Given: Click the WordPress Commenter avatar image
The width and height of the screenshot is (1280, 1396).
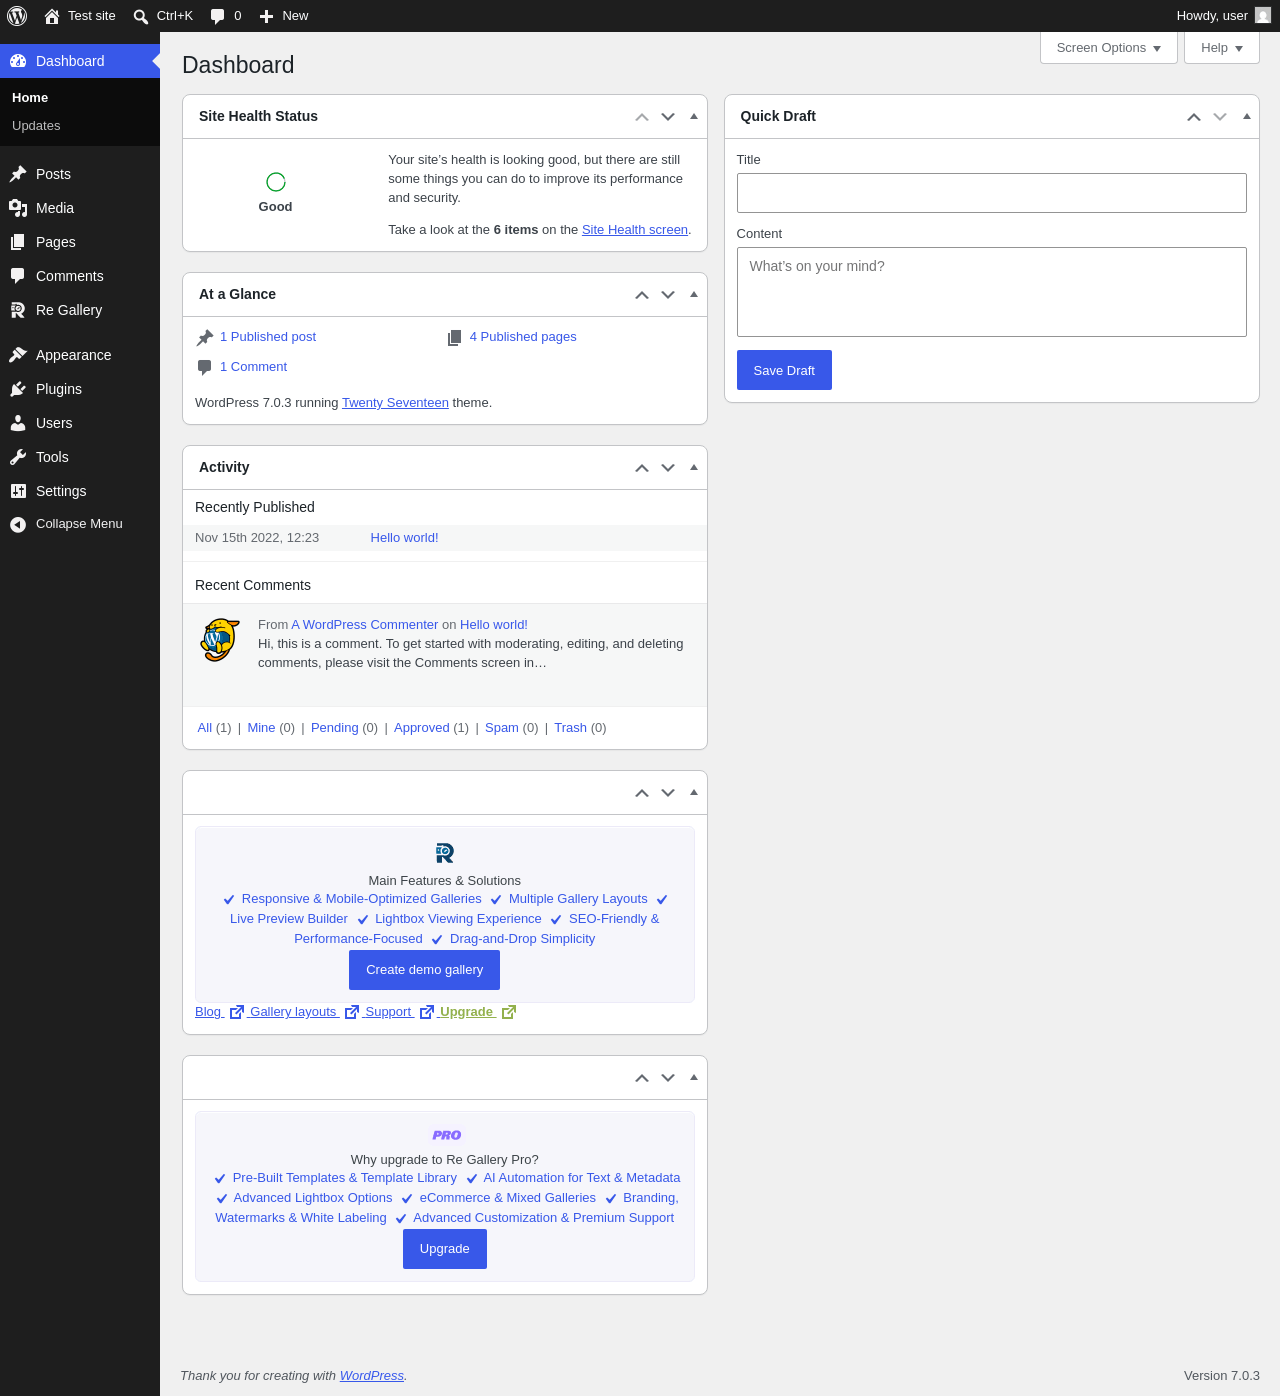Looking at the screenshot, I should point(220,640).
